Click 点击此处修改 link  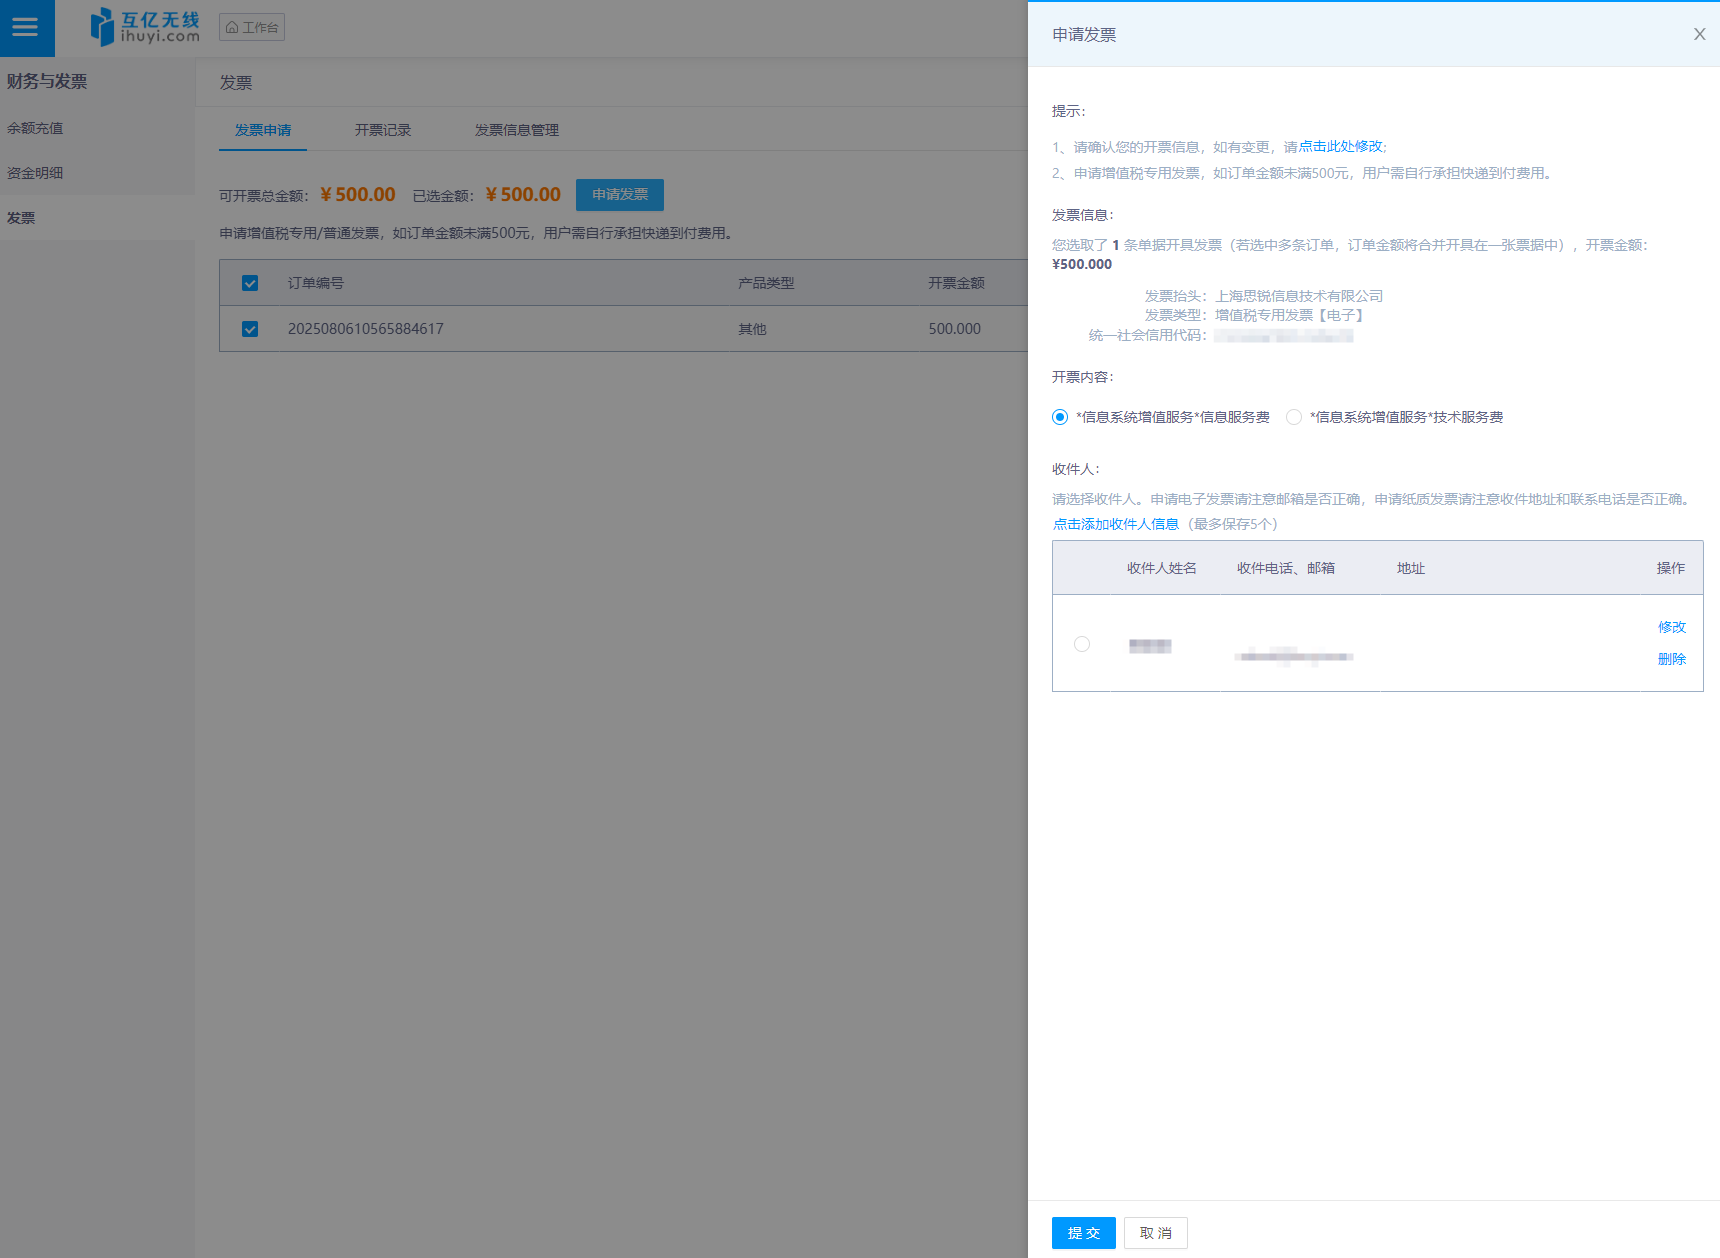pyautogui.click(x=1340, y=146)
